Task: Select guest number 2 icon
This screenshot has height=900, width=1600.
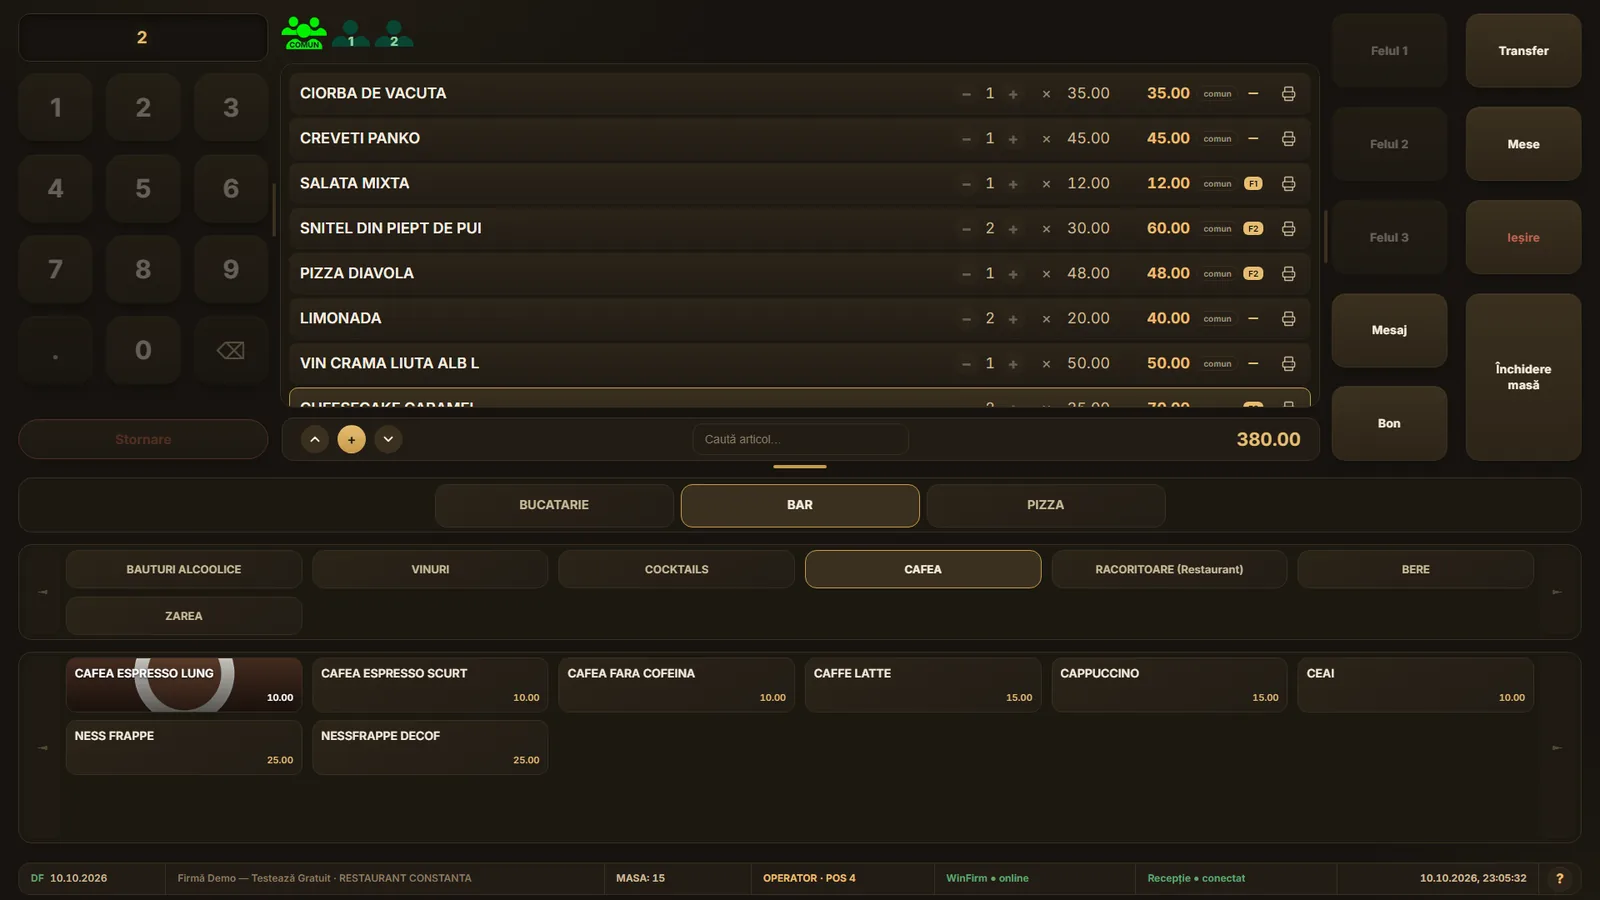Action: click(x=394, y=34)
